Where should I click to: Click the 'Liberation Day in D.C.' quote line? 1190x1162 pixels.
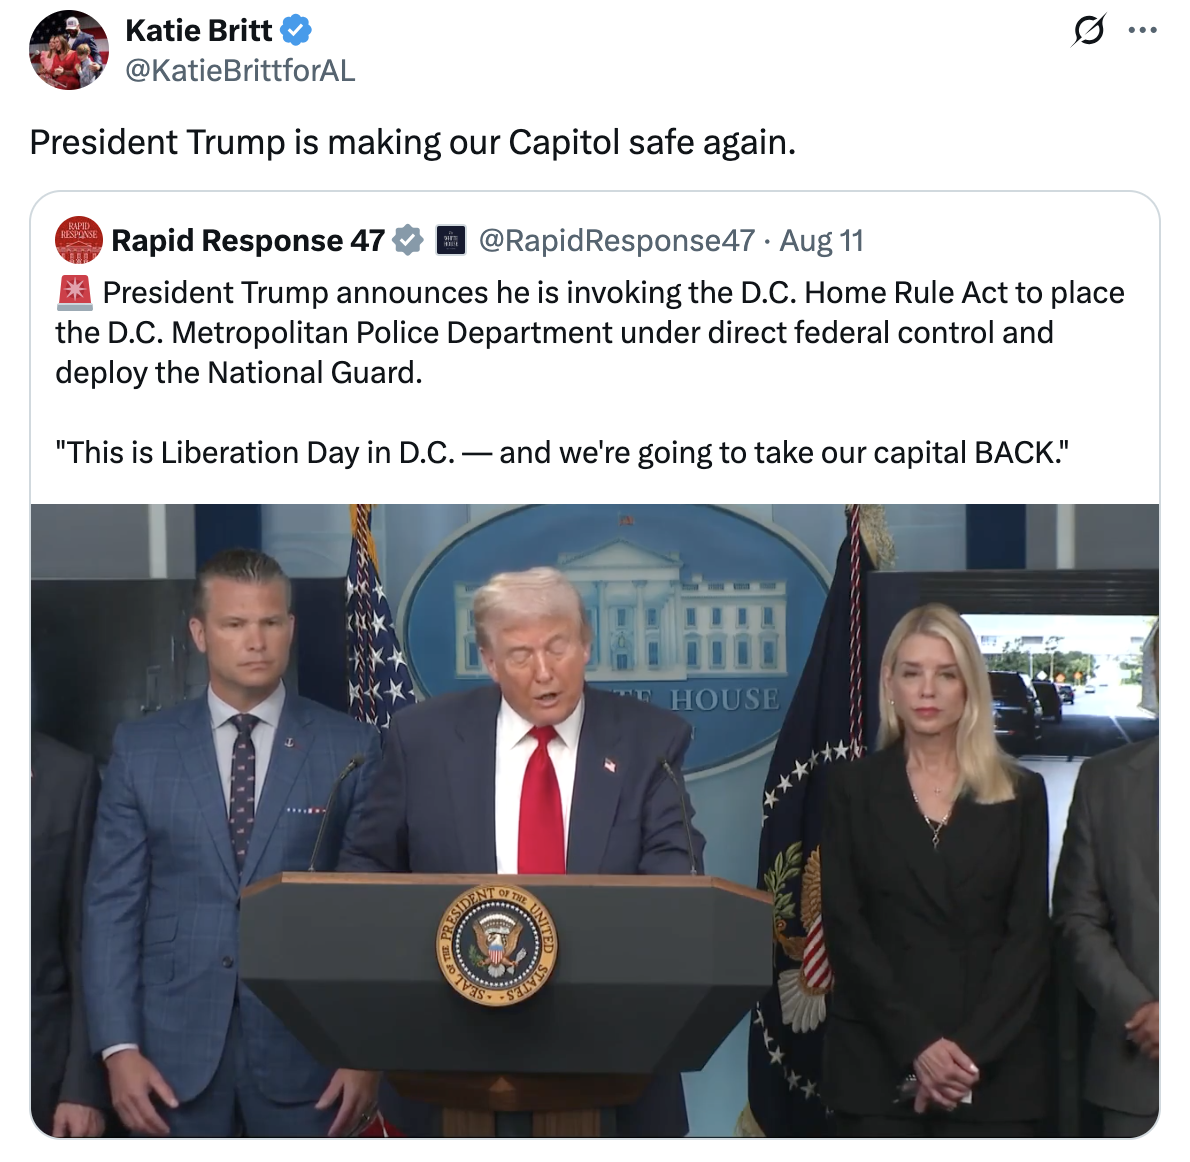point(562,452)
